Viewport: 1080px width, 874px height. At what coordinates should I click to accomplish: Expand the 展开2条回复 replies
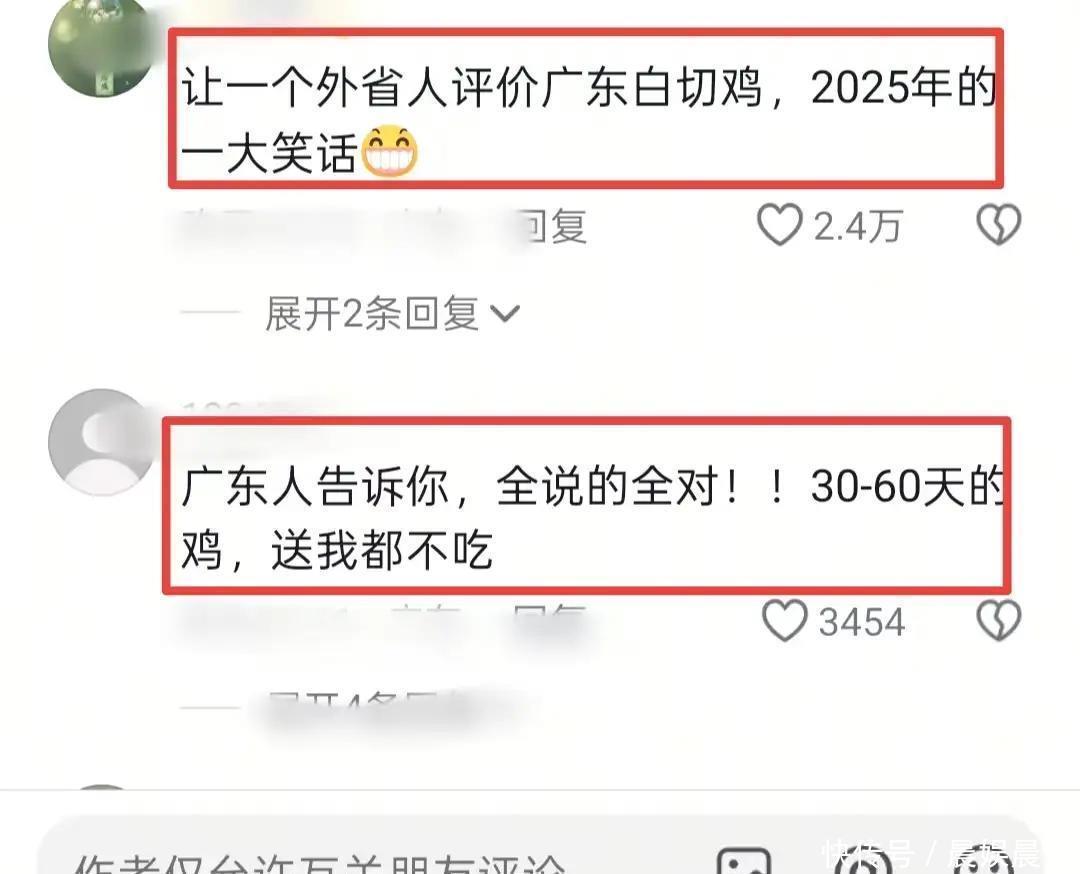393,314
